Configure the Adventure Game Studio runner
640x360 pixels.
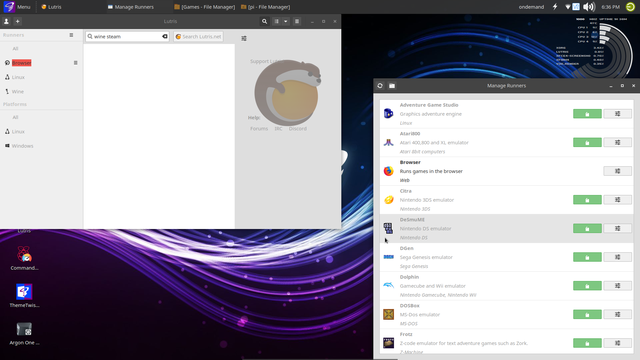click(x=617, y=114)
